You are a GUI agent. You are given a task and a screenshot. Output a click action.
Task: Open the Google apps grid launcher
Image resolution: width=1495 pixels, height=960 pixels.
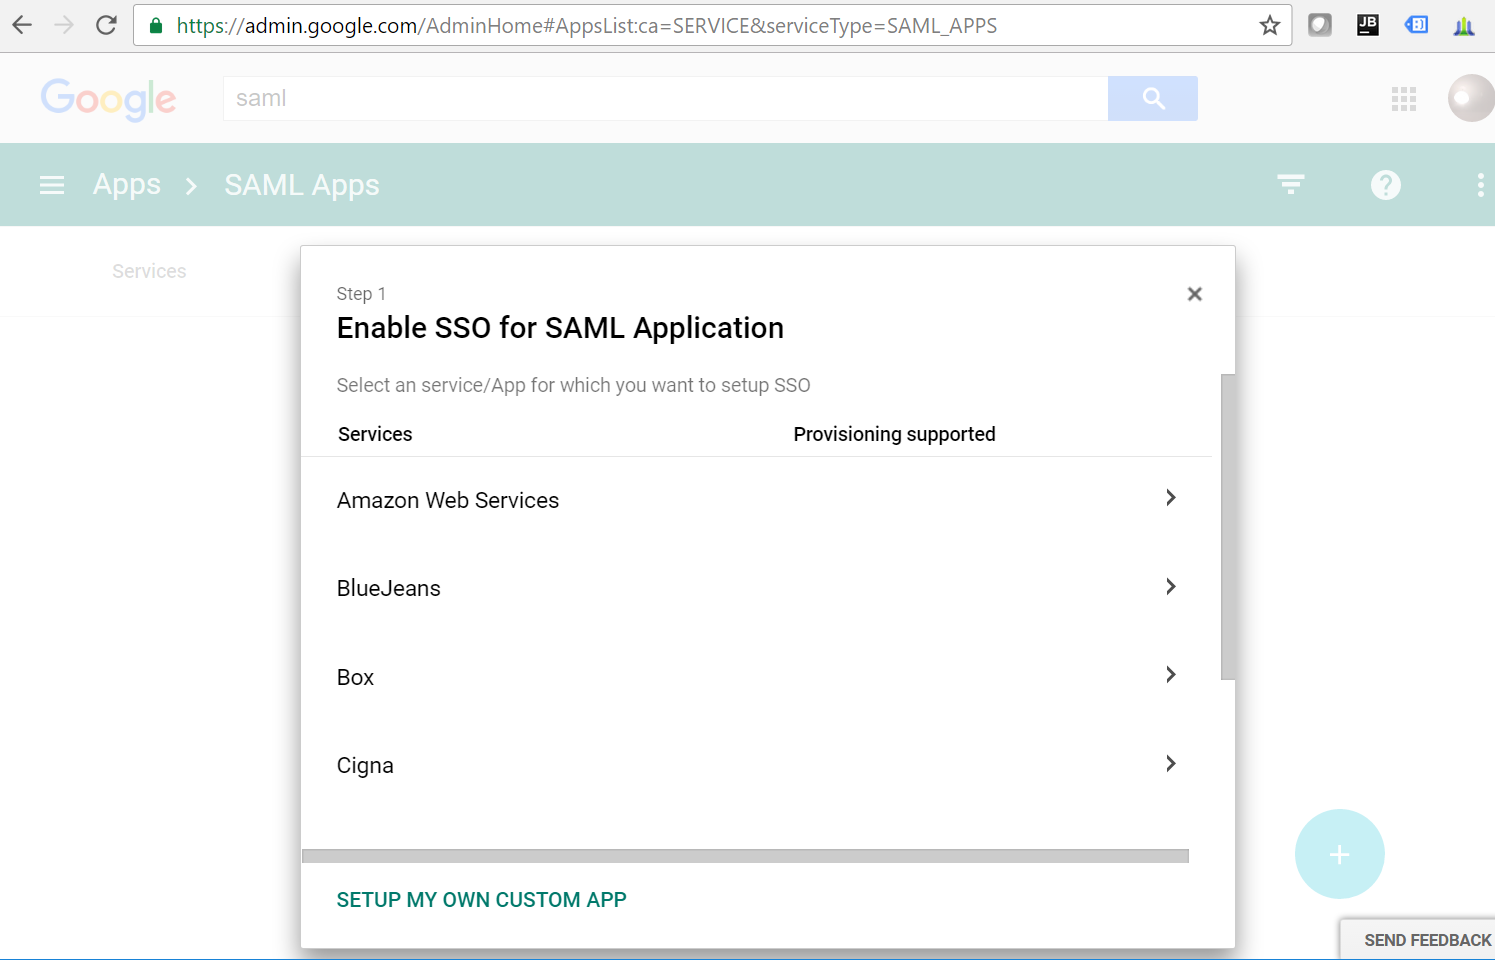click(x=1404, y=98)
